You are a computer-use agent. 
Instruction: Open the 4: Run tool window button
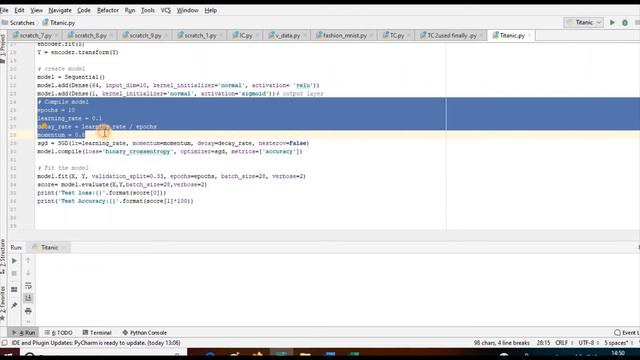(23, 333)
